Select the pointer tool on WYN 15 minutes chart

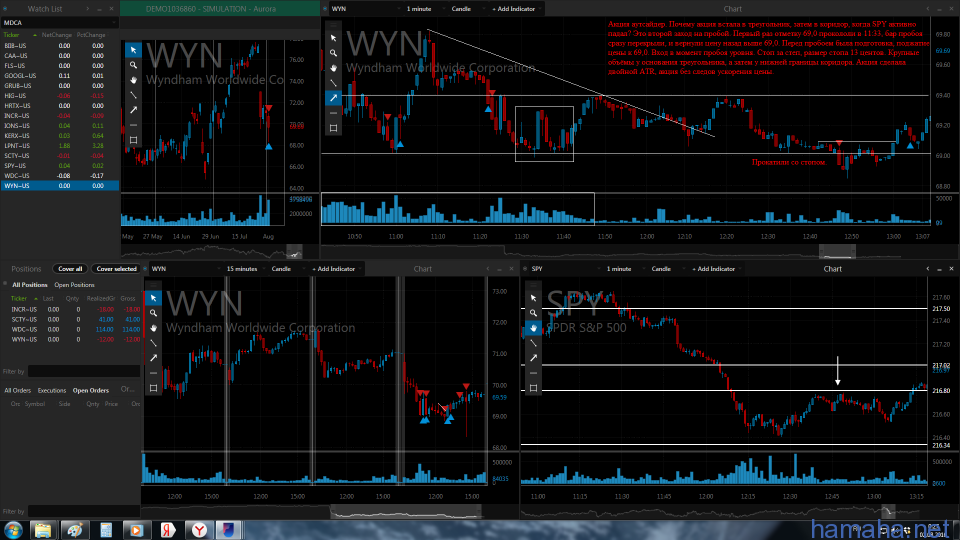point(153,298)
